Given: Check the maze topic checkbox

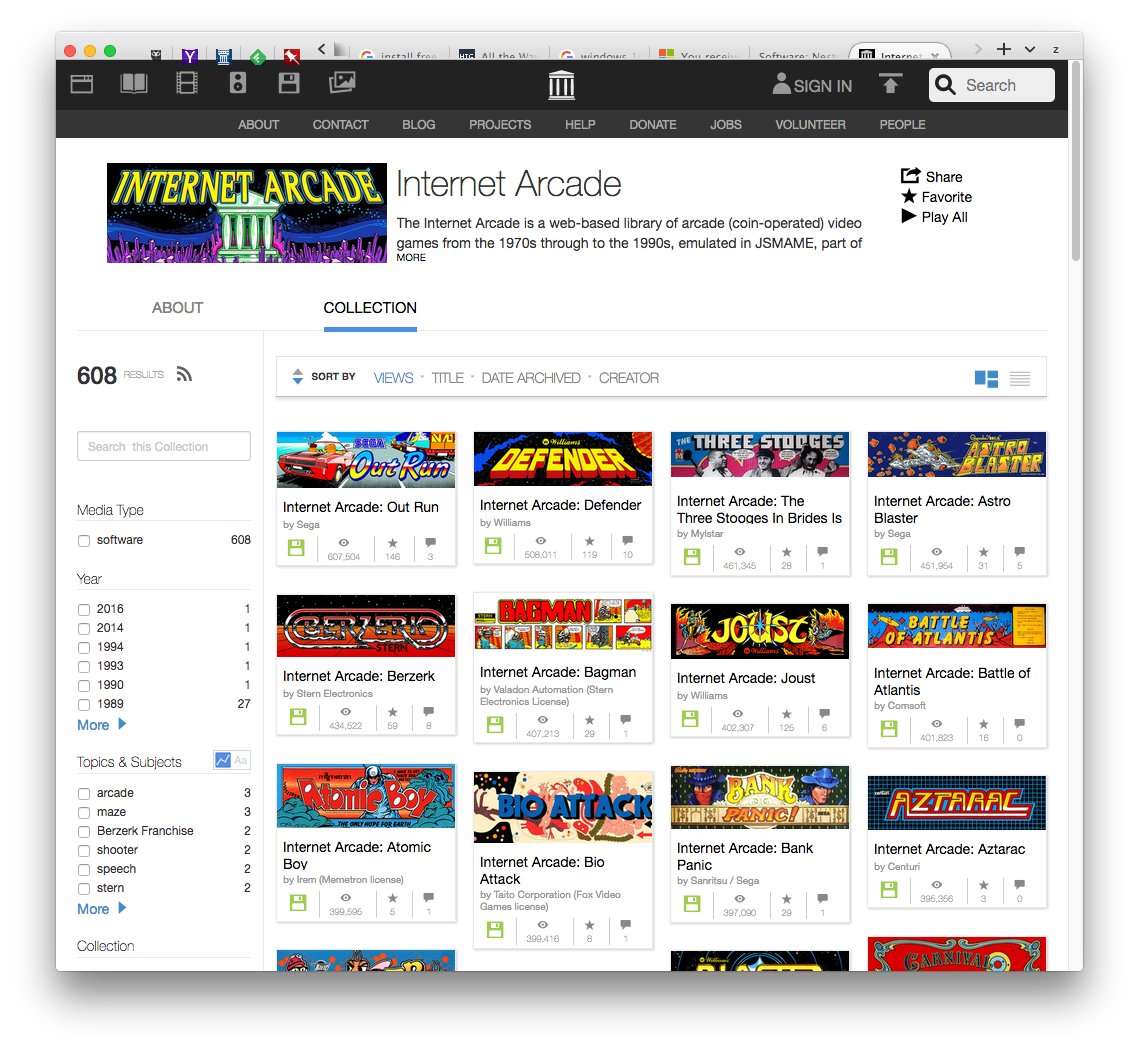Looking at the screenshot, I should [84, 813].
